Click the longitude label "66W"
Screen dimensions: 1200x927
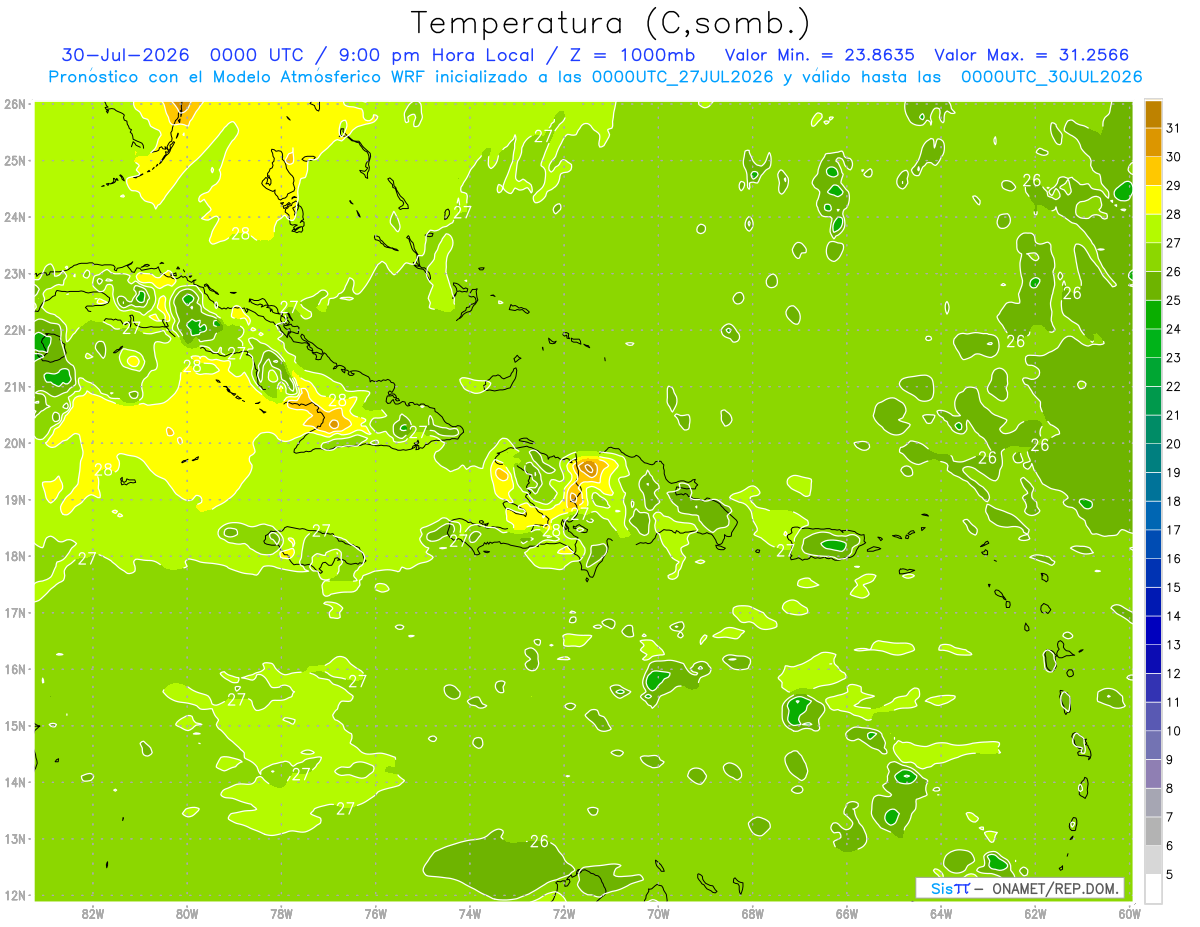(846, 913)
